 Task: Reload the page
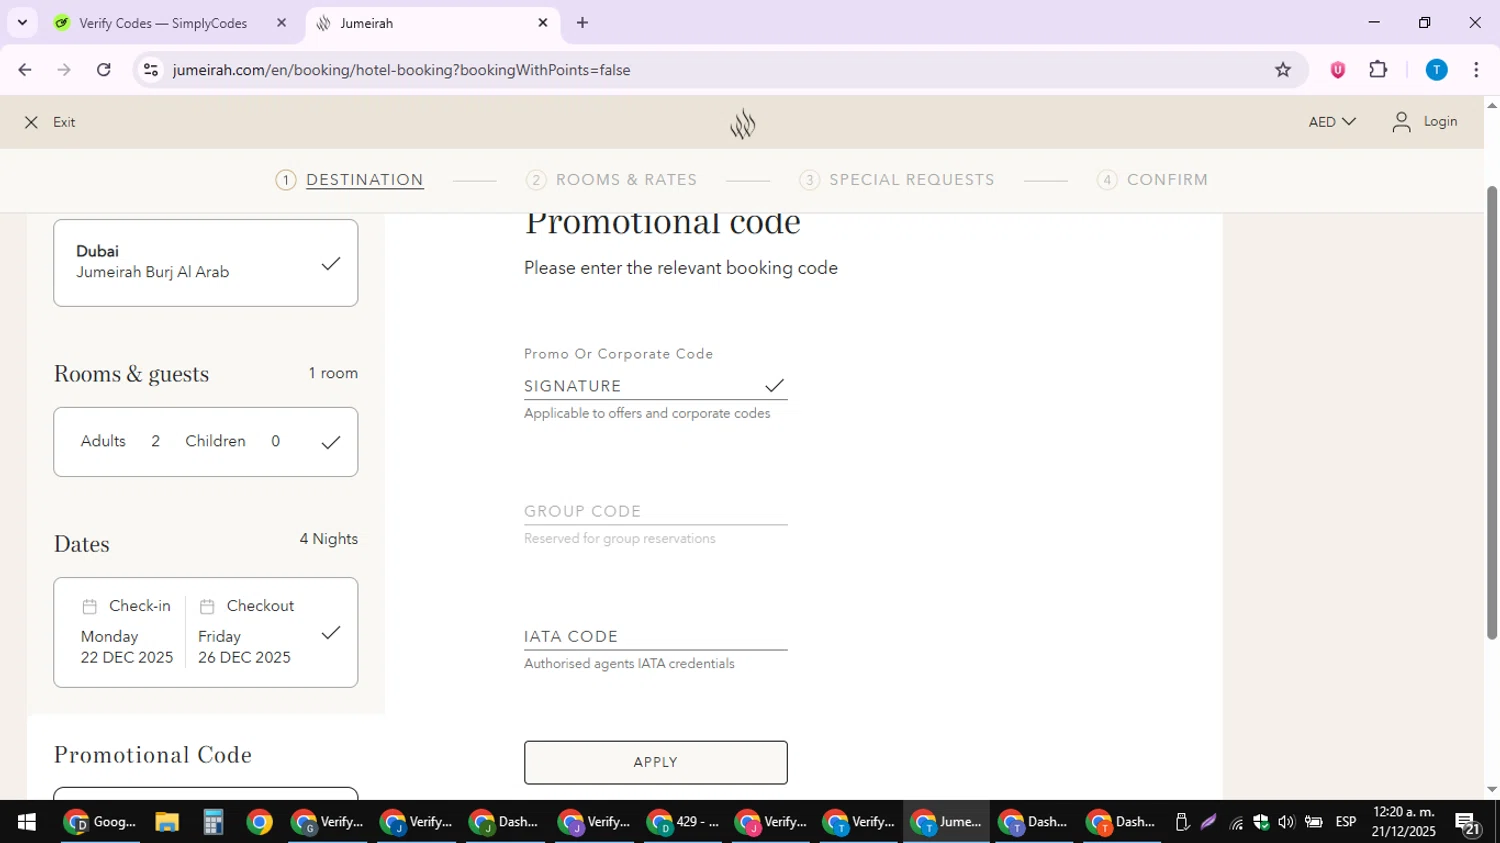click(104, 70)
